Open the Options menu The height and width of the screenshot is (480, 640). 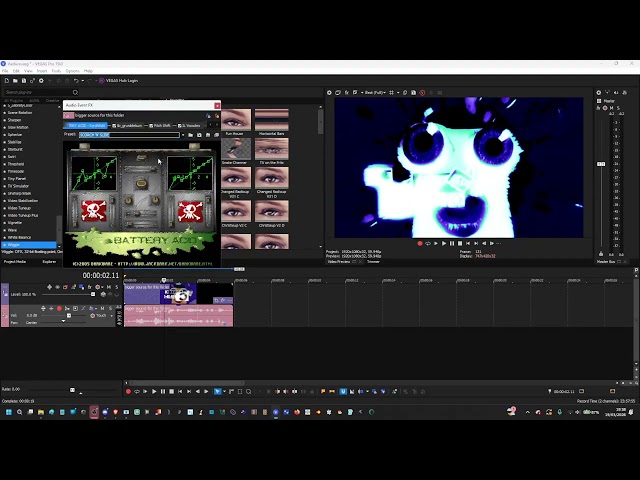click(72, 71)
